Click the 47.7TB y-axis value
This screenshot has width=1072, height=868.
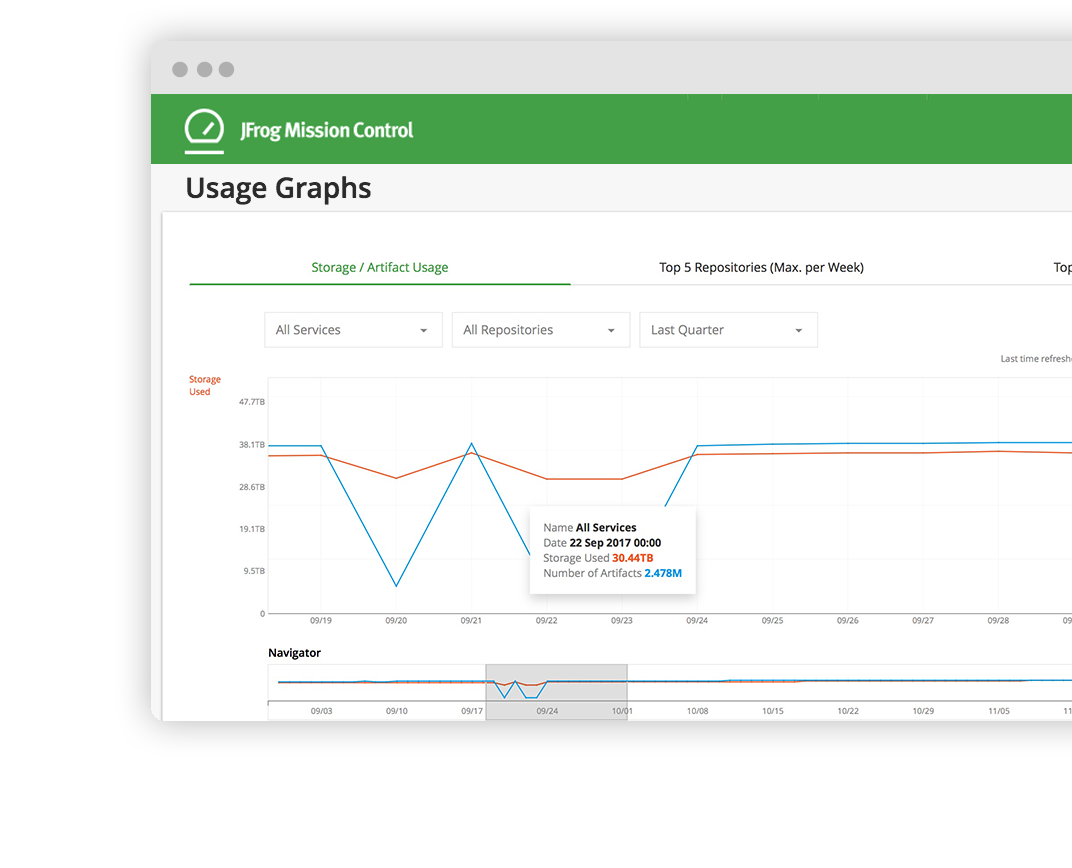coord(252,402)
